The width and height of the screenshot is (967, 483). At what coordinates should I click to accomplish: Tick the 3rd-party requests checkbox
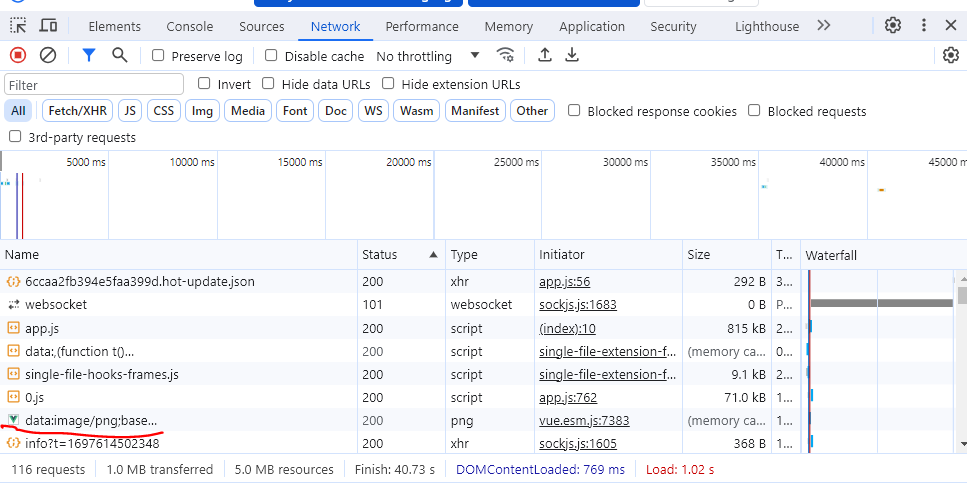(15, 137)
